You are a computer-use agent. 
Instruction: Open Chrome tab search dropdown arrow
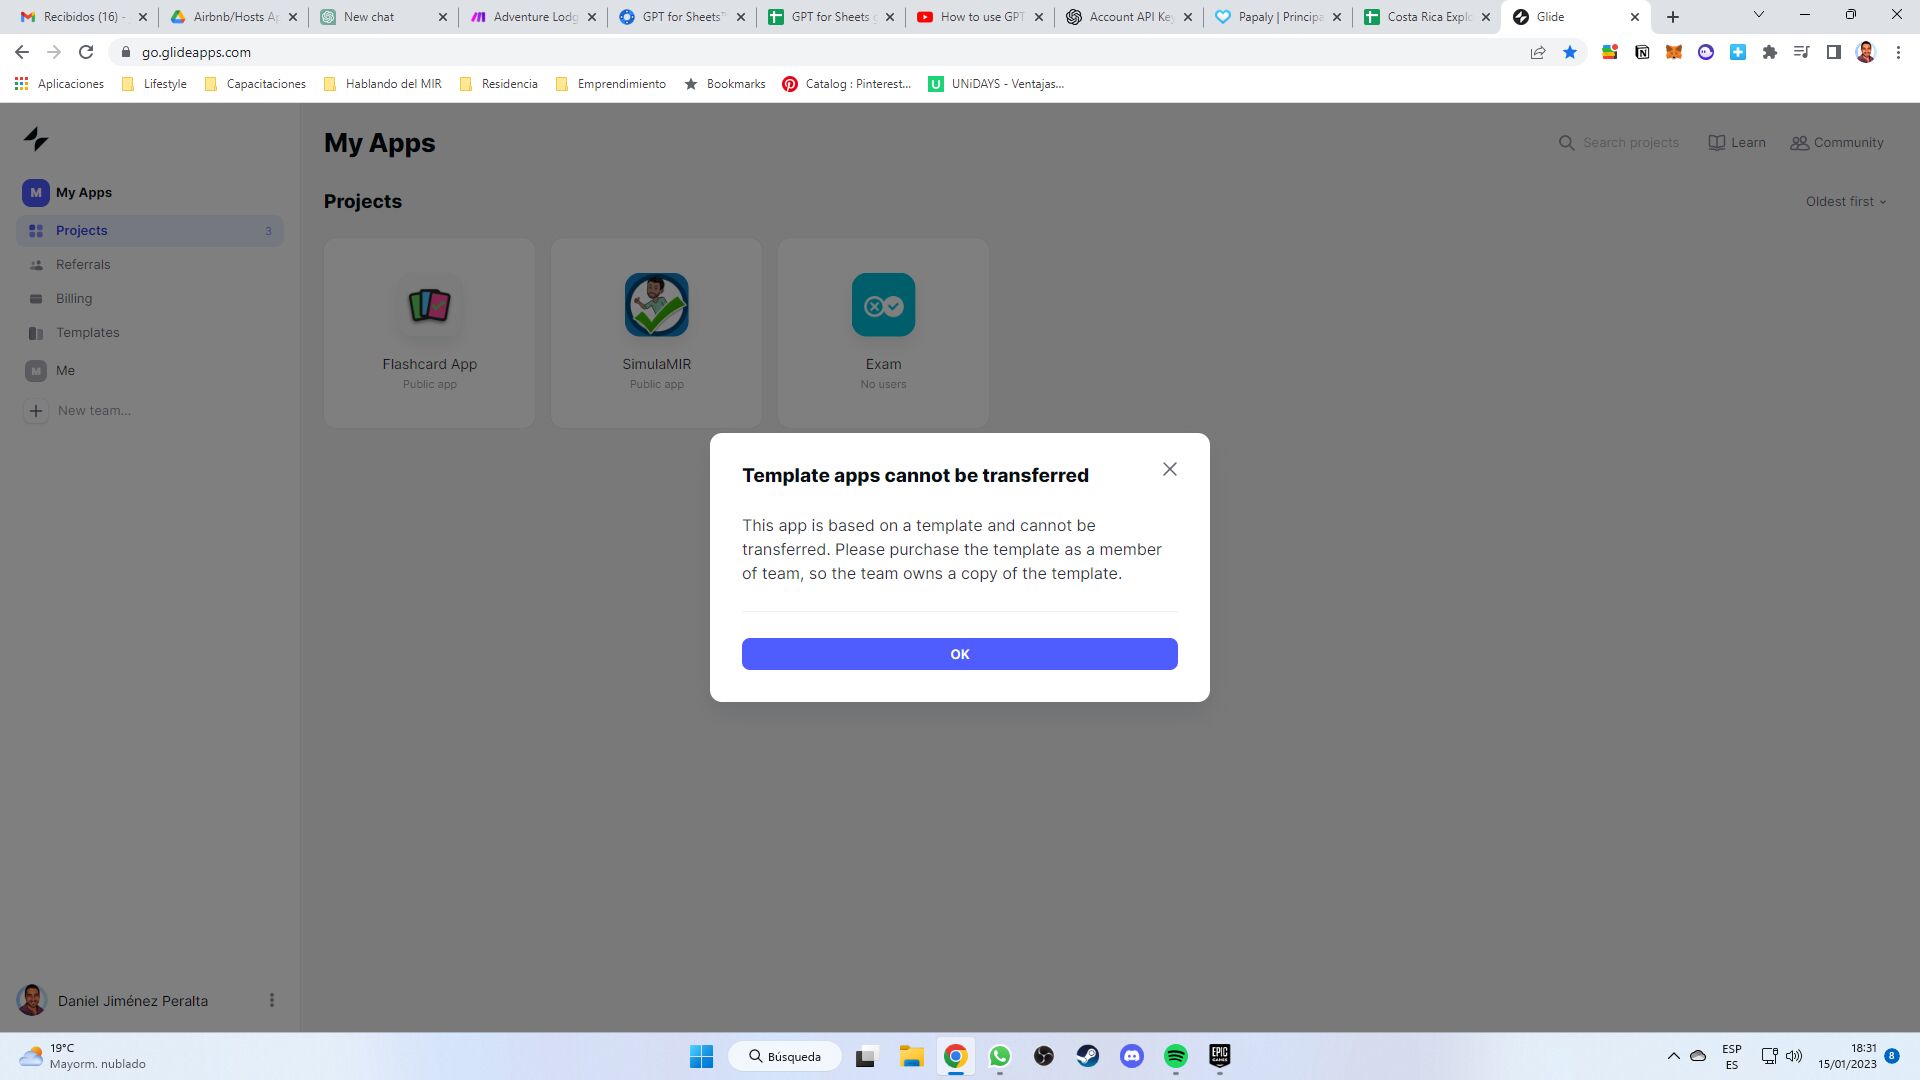click(x=1758, y=15)
